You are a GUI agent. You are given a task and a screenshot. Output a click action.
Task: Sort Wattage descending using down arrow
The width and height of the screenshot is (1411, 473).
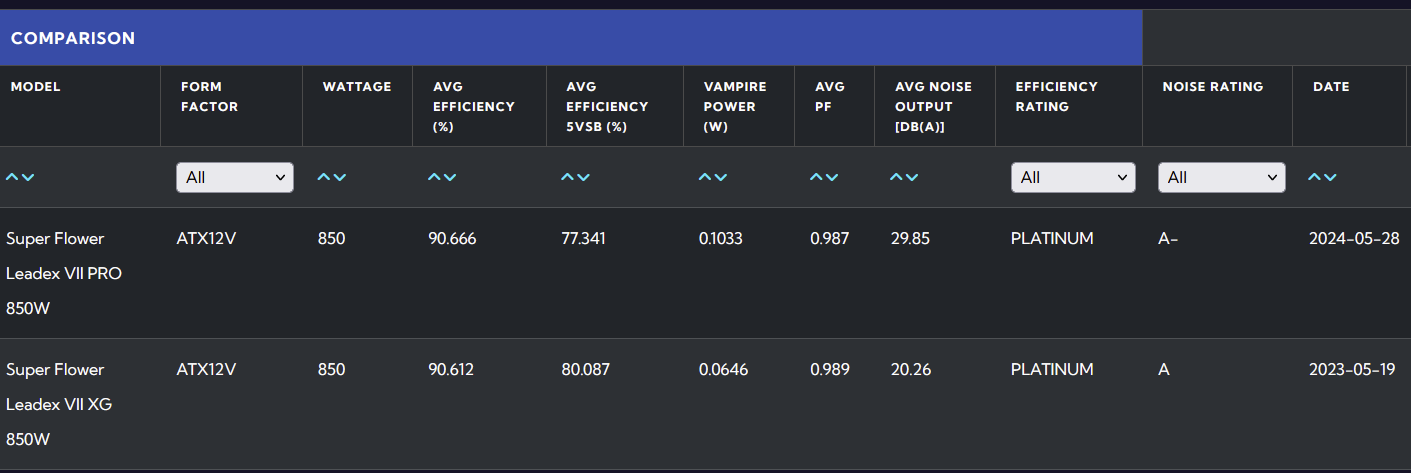click(x=340, y=177)
